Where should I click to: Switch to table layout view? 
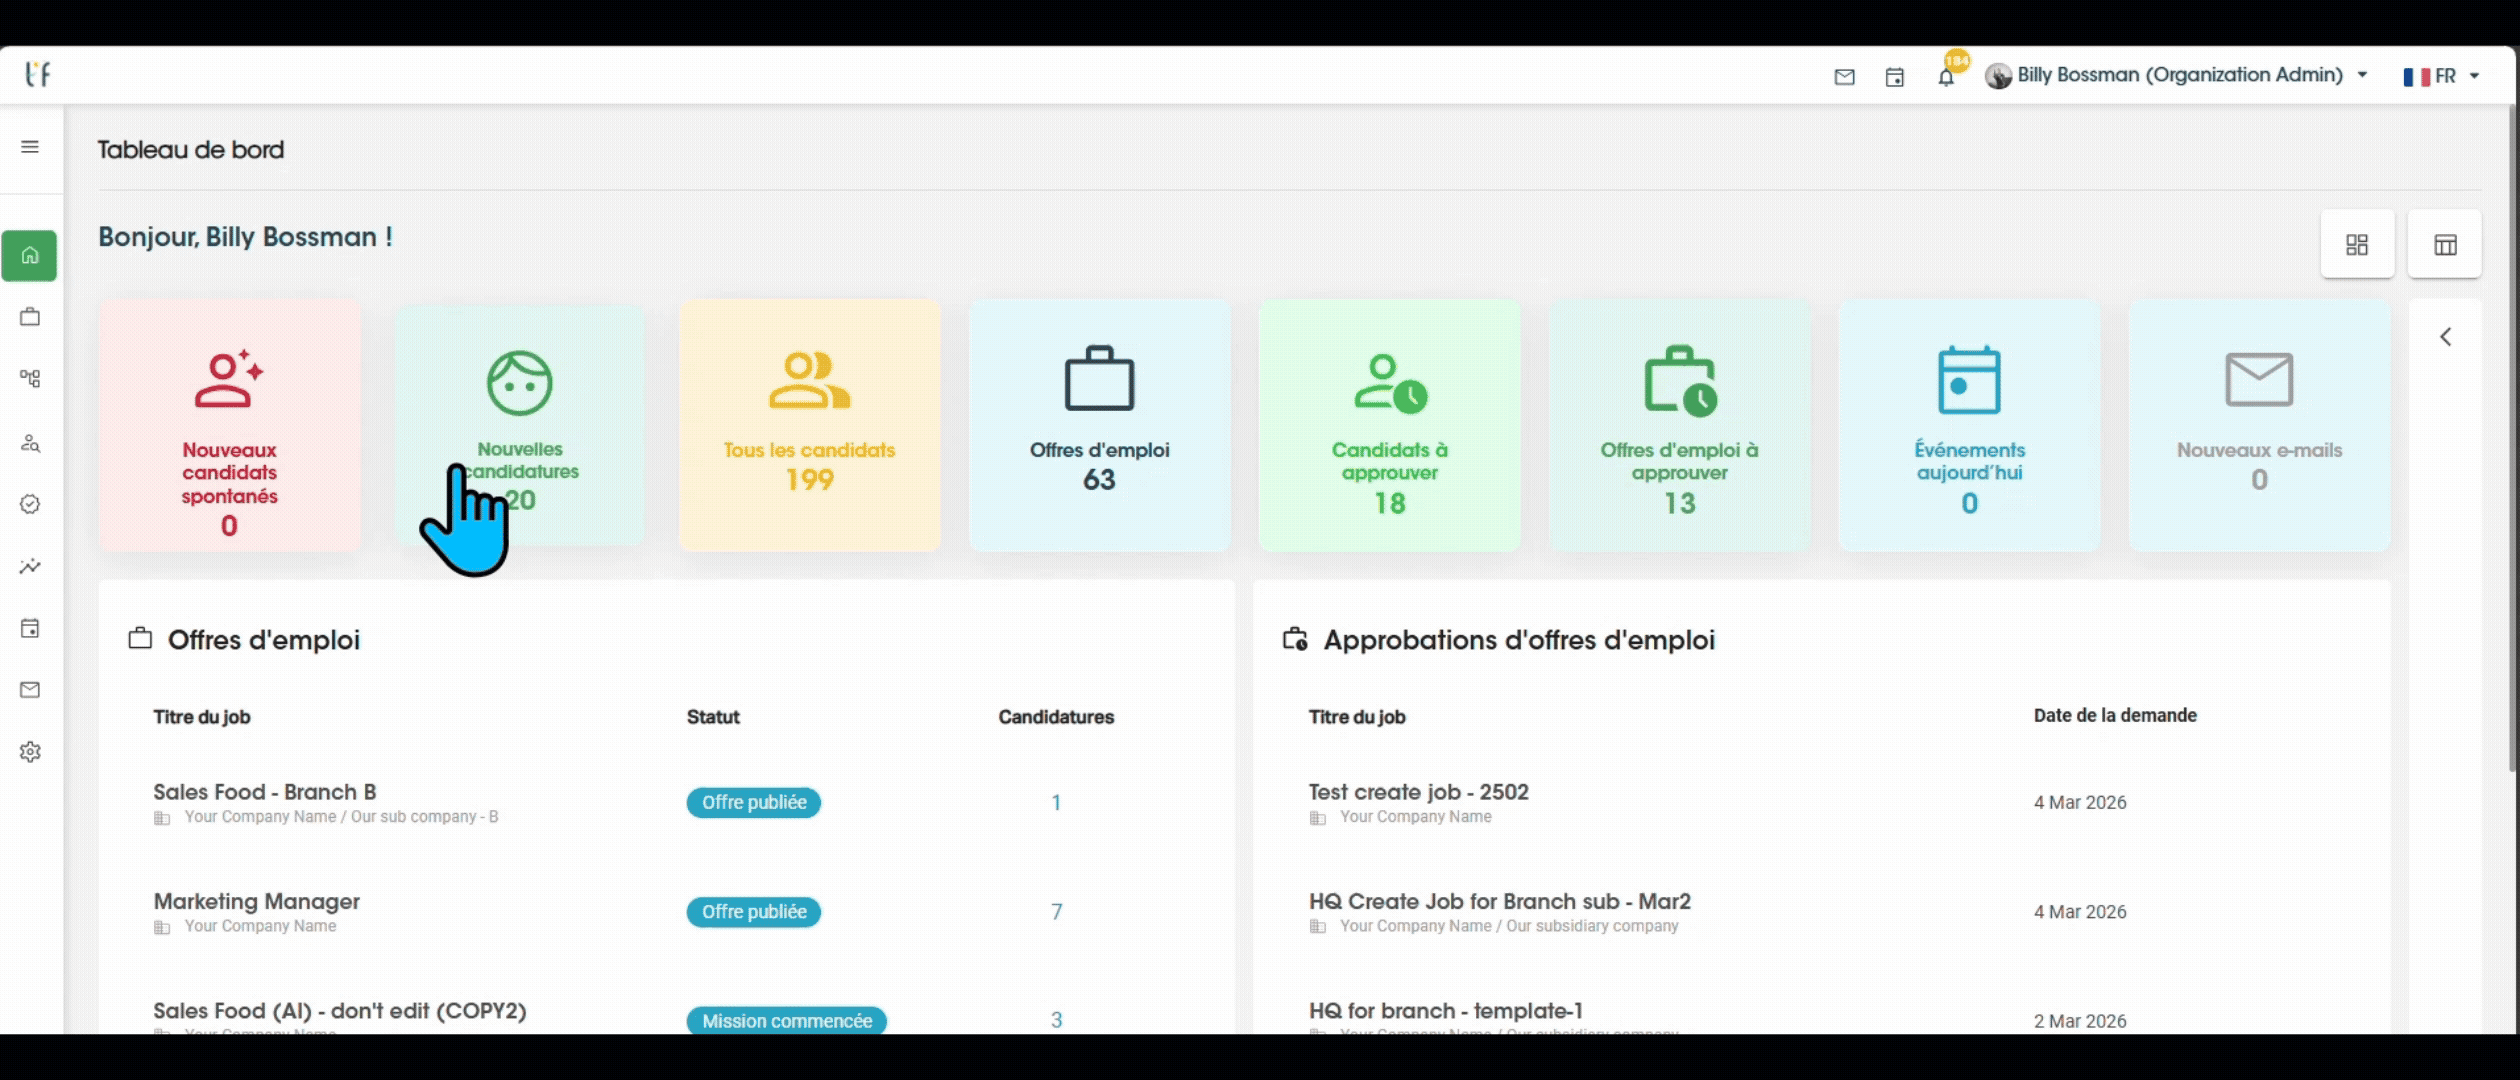pyautogui.click(x=2445, y=245)
